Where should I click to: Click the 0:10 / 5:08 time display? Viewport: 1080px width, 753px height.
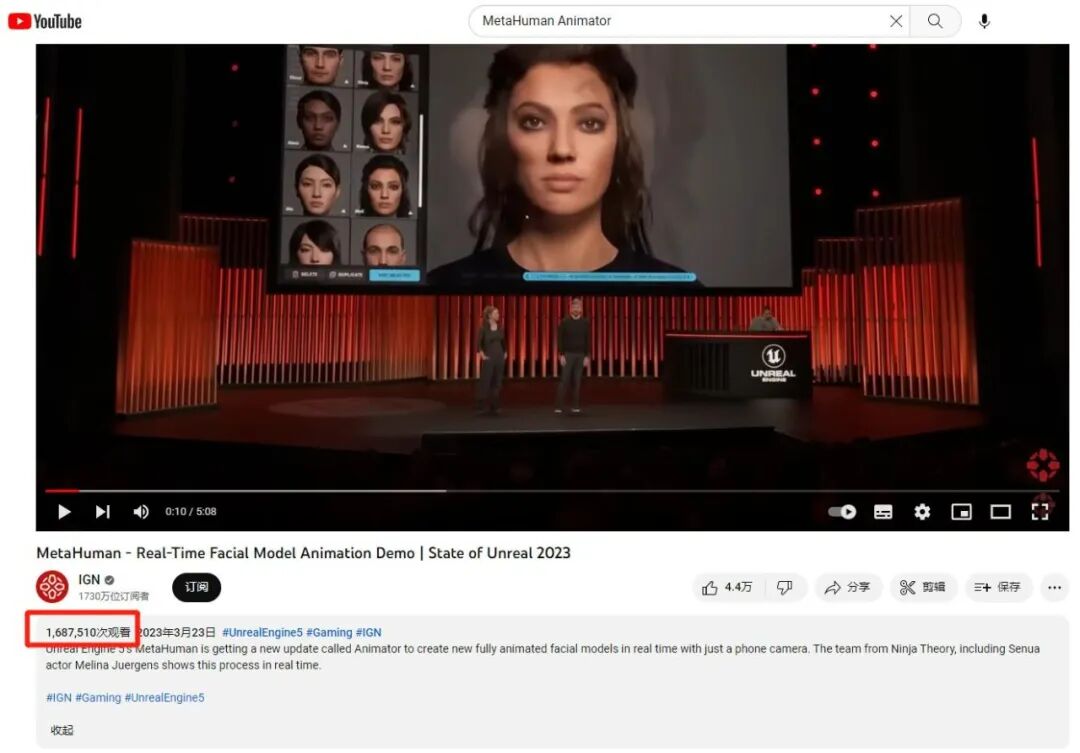191,512
